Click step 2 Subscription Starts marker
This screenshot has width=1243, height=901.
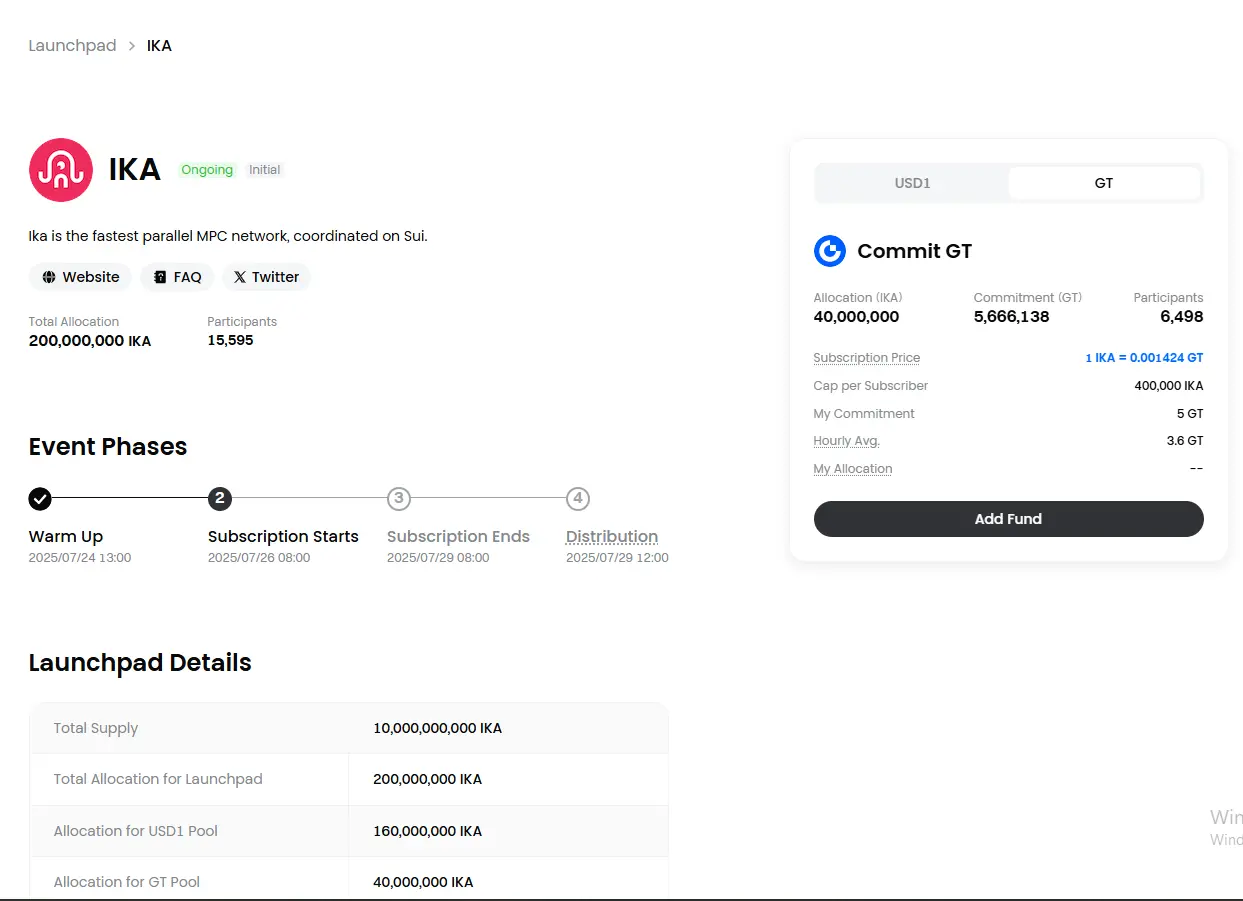tap(220, 498)
